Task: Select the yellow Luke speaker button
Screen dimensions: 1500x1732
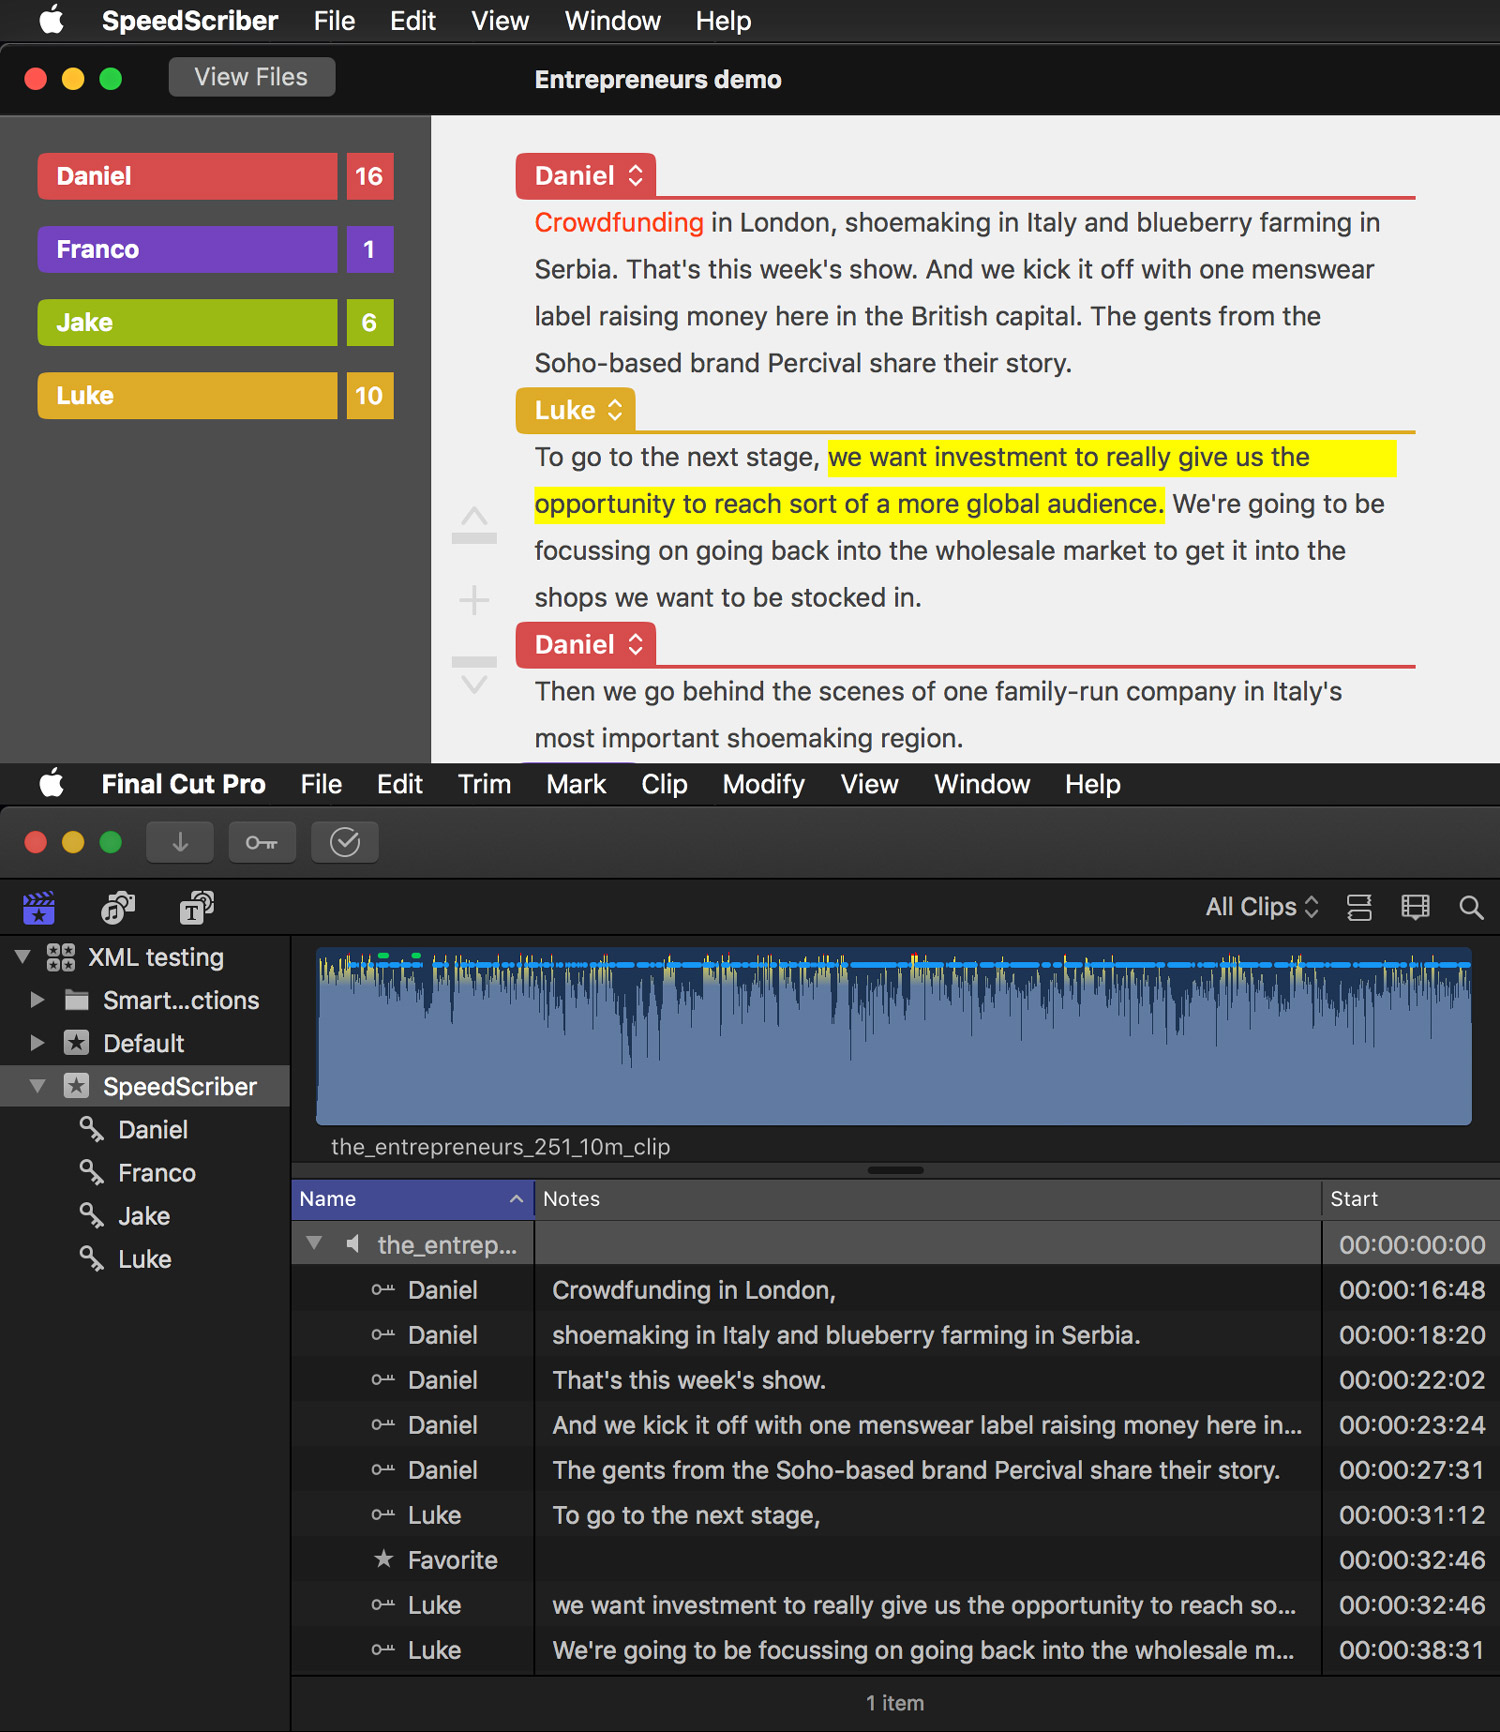Action: [x=187, y=395]
